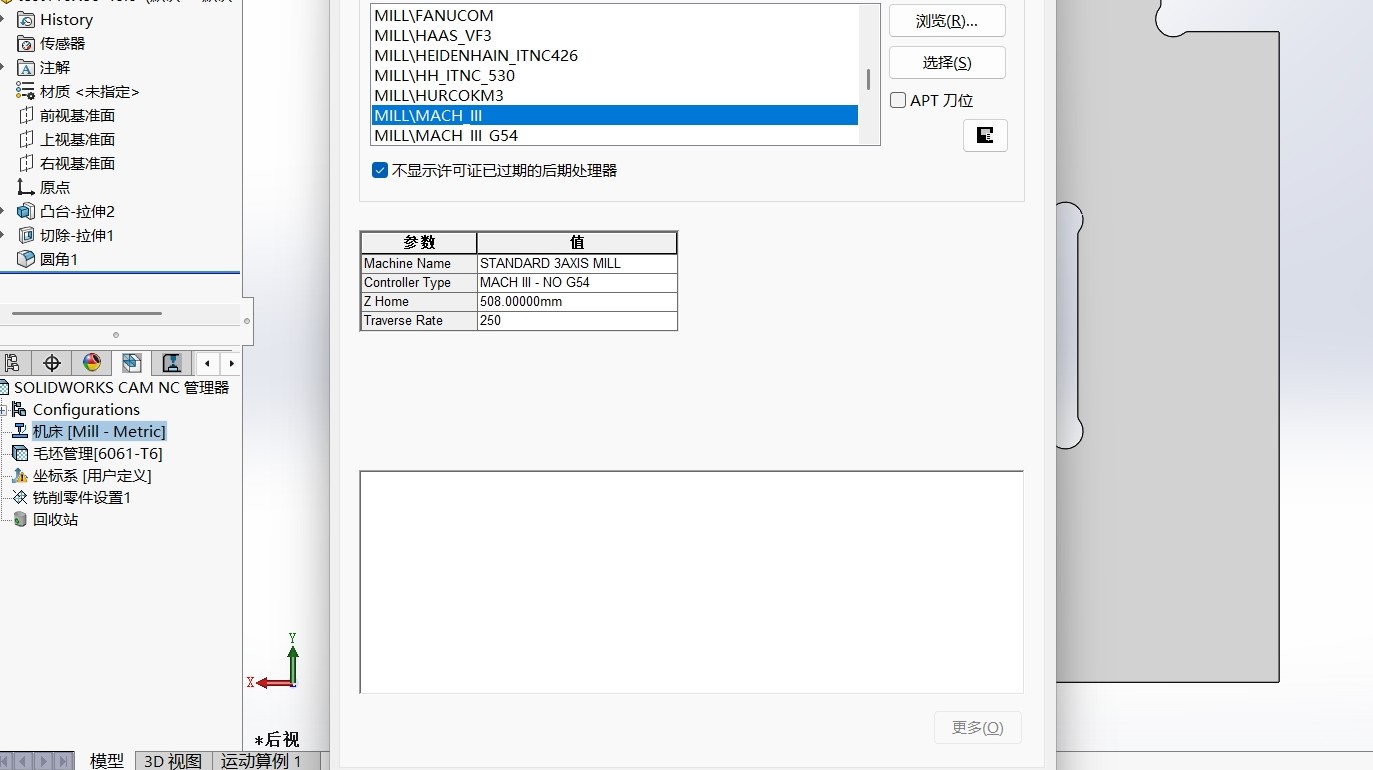Viewport: 1373px width, 770px height.
Task: Click the 机床 machine icon
Action: pyautogui.click(x=20, y=431)
